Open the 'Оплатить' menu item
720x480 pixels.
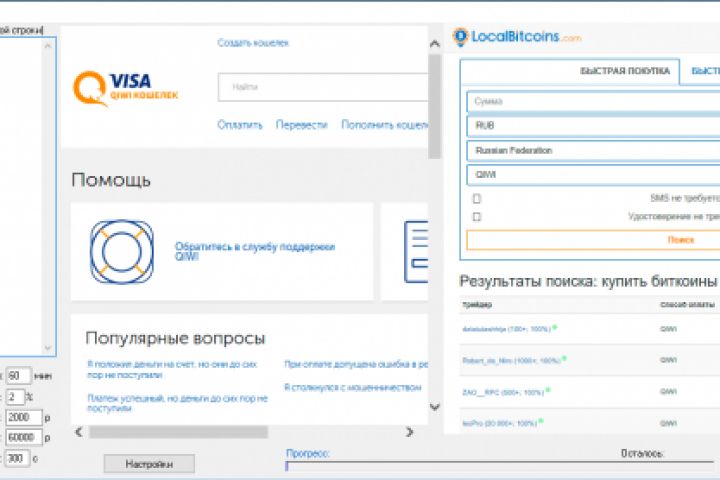click(239, 125)
